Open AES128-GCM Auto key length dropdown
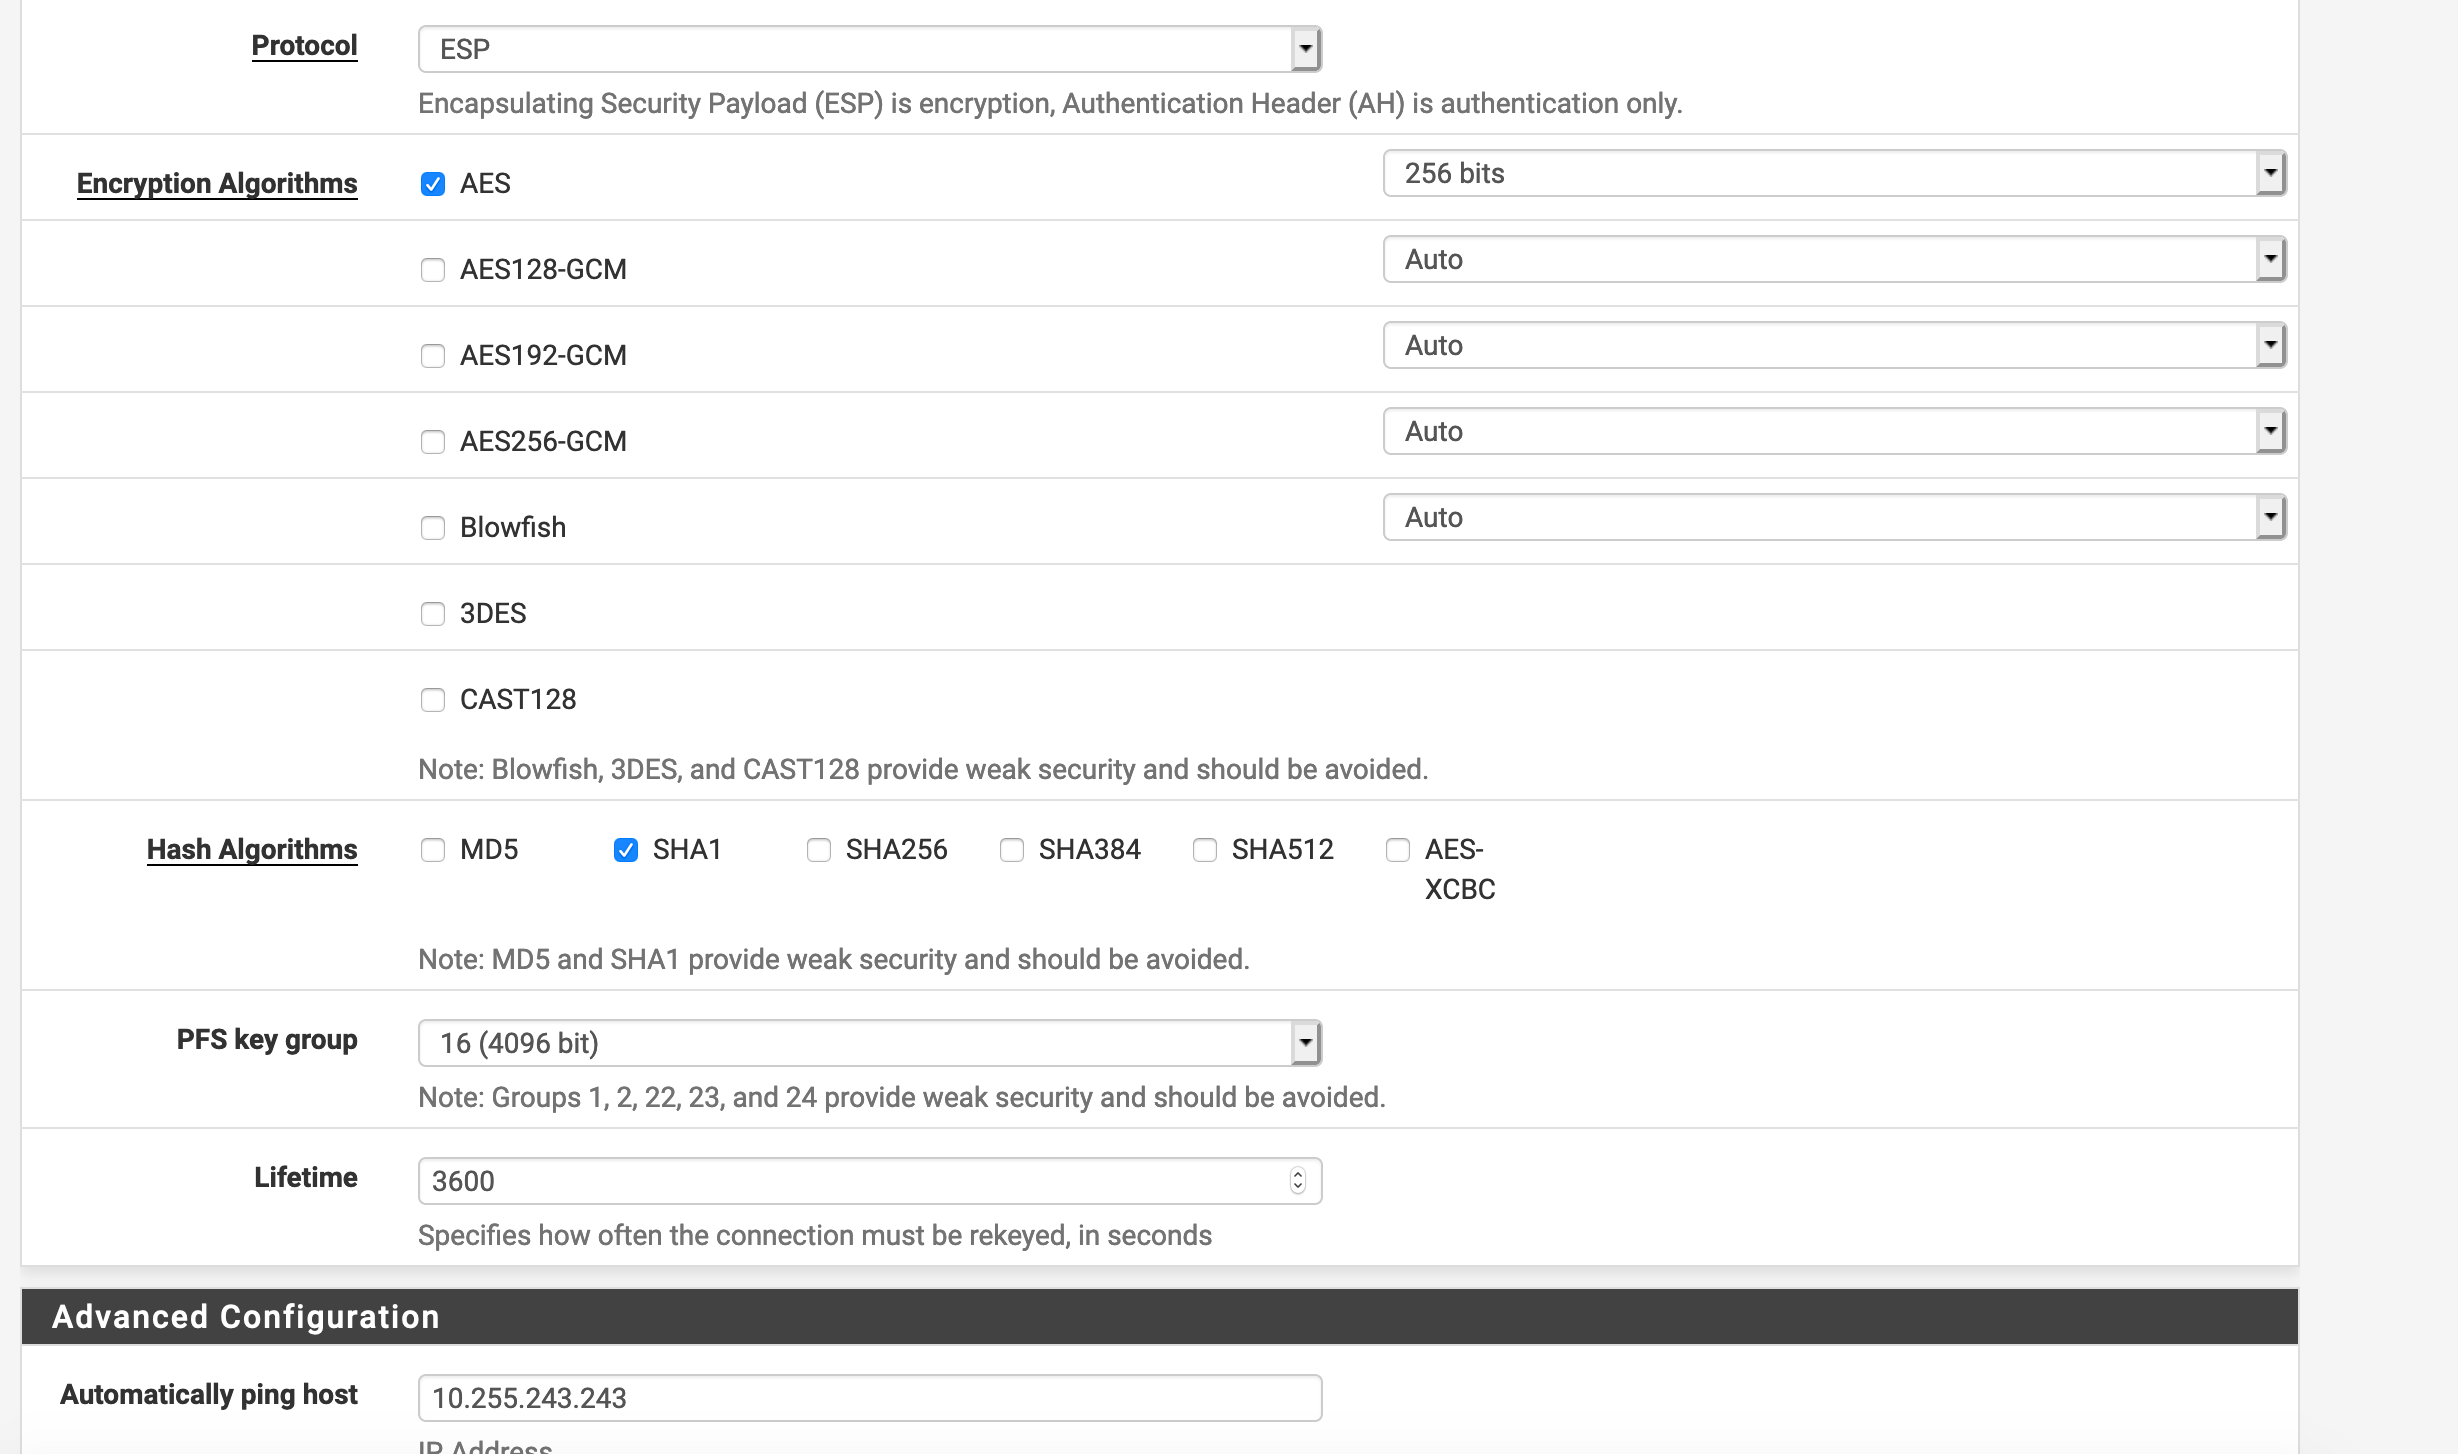Image resolution: width=2458 pixels, height=1454 pixels. click(x=1833, y=259)
